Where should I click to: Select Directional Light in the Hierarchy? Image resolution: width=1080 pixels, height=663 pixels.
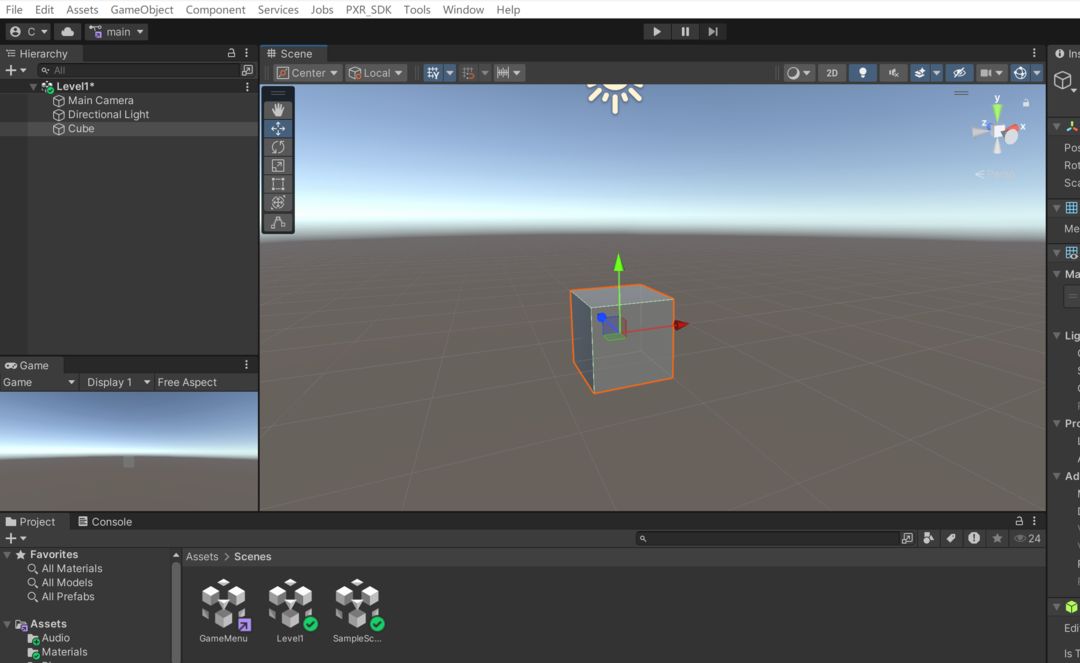click(108, 115)
